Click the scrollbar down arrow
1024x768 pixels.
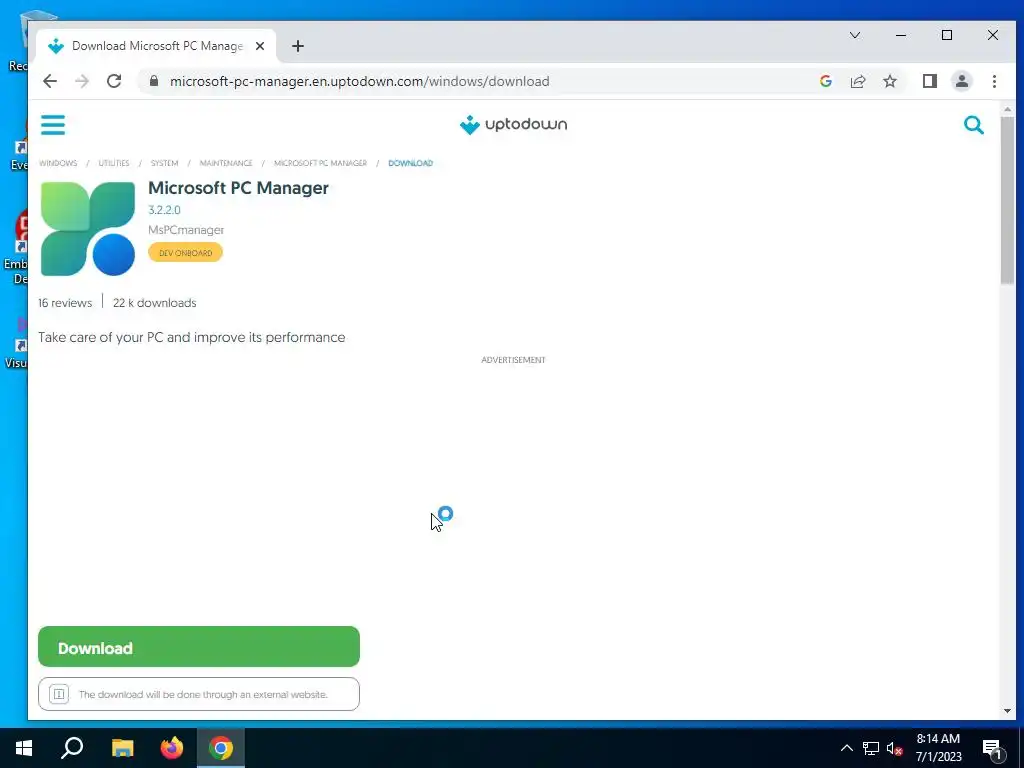tap(1007, 711)
